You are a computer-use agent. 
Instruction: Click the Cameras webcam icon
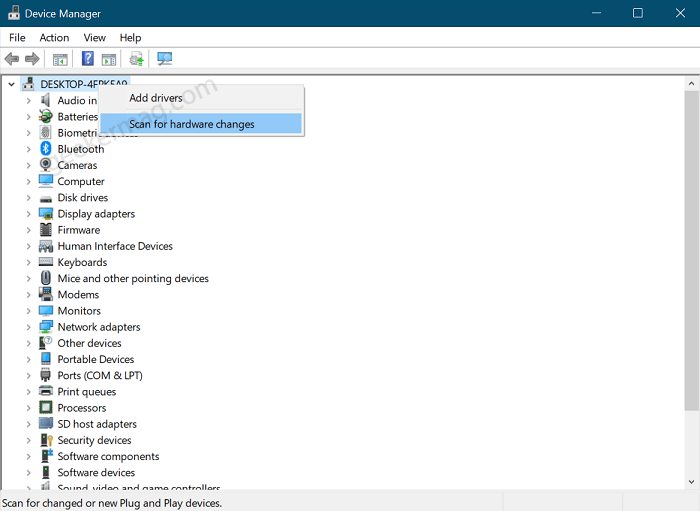(46, 165)
